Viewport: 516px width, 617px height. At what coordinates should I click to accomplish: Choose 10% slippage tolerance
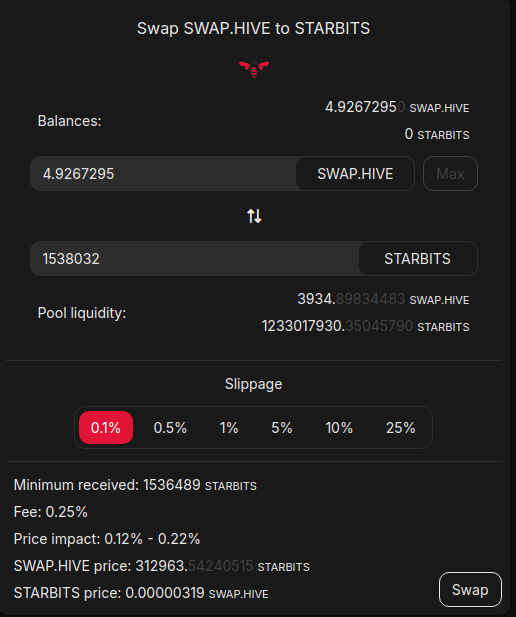point(339,428)
